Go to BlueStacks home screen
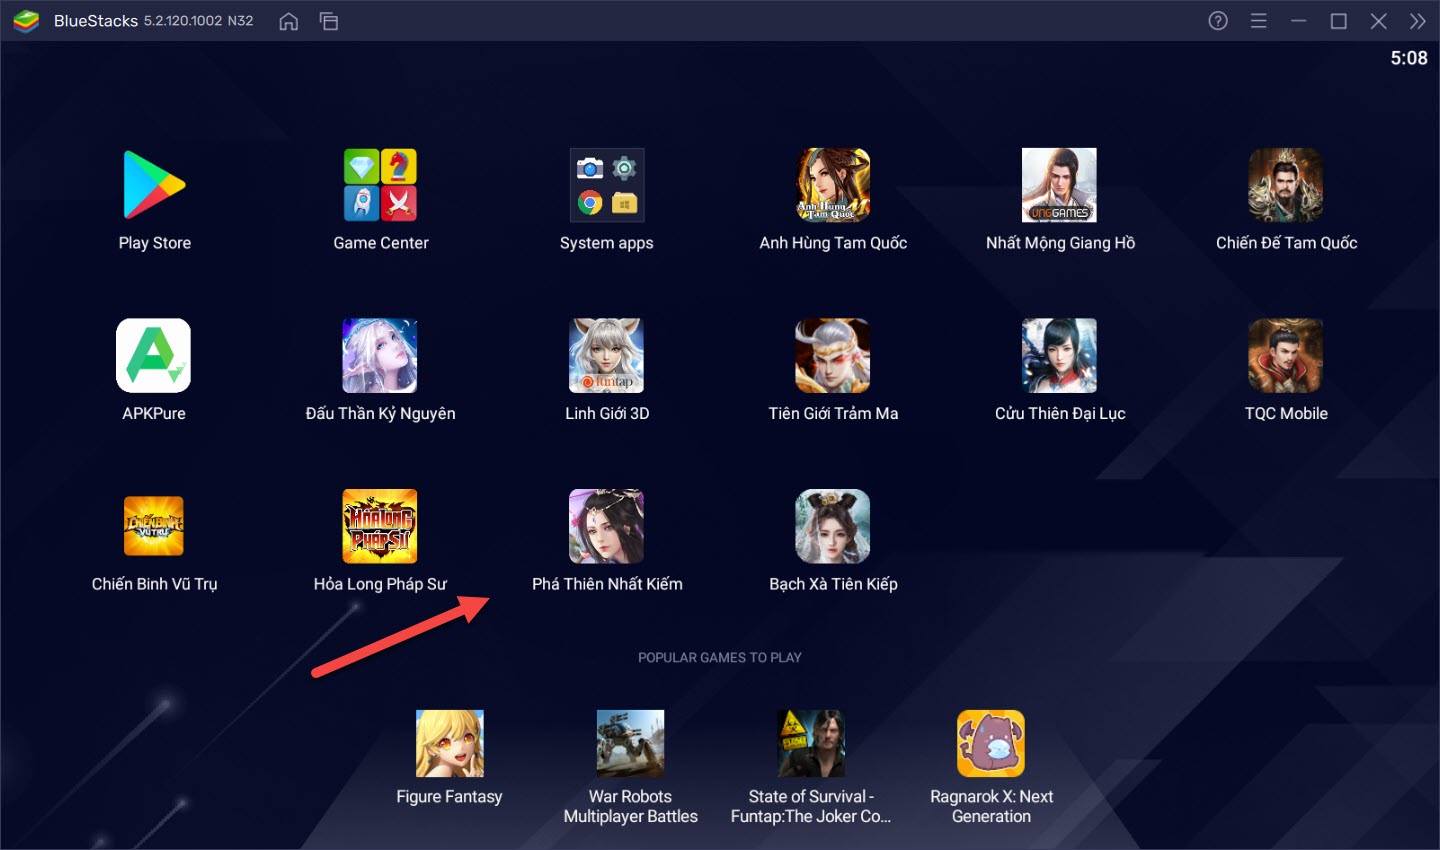The image size is (1440, 850). 289,21
